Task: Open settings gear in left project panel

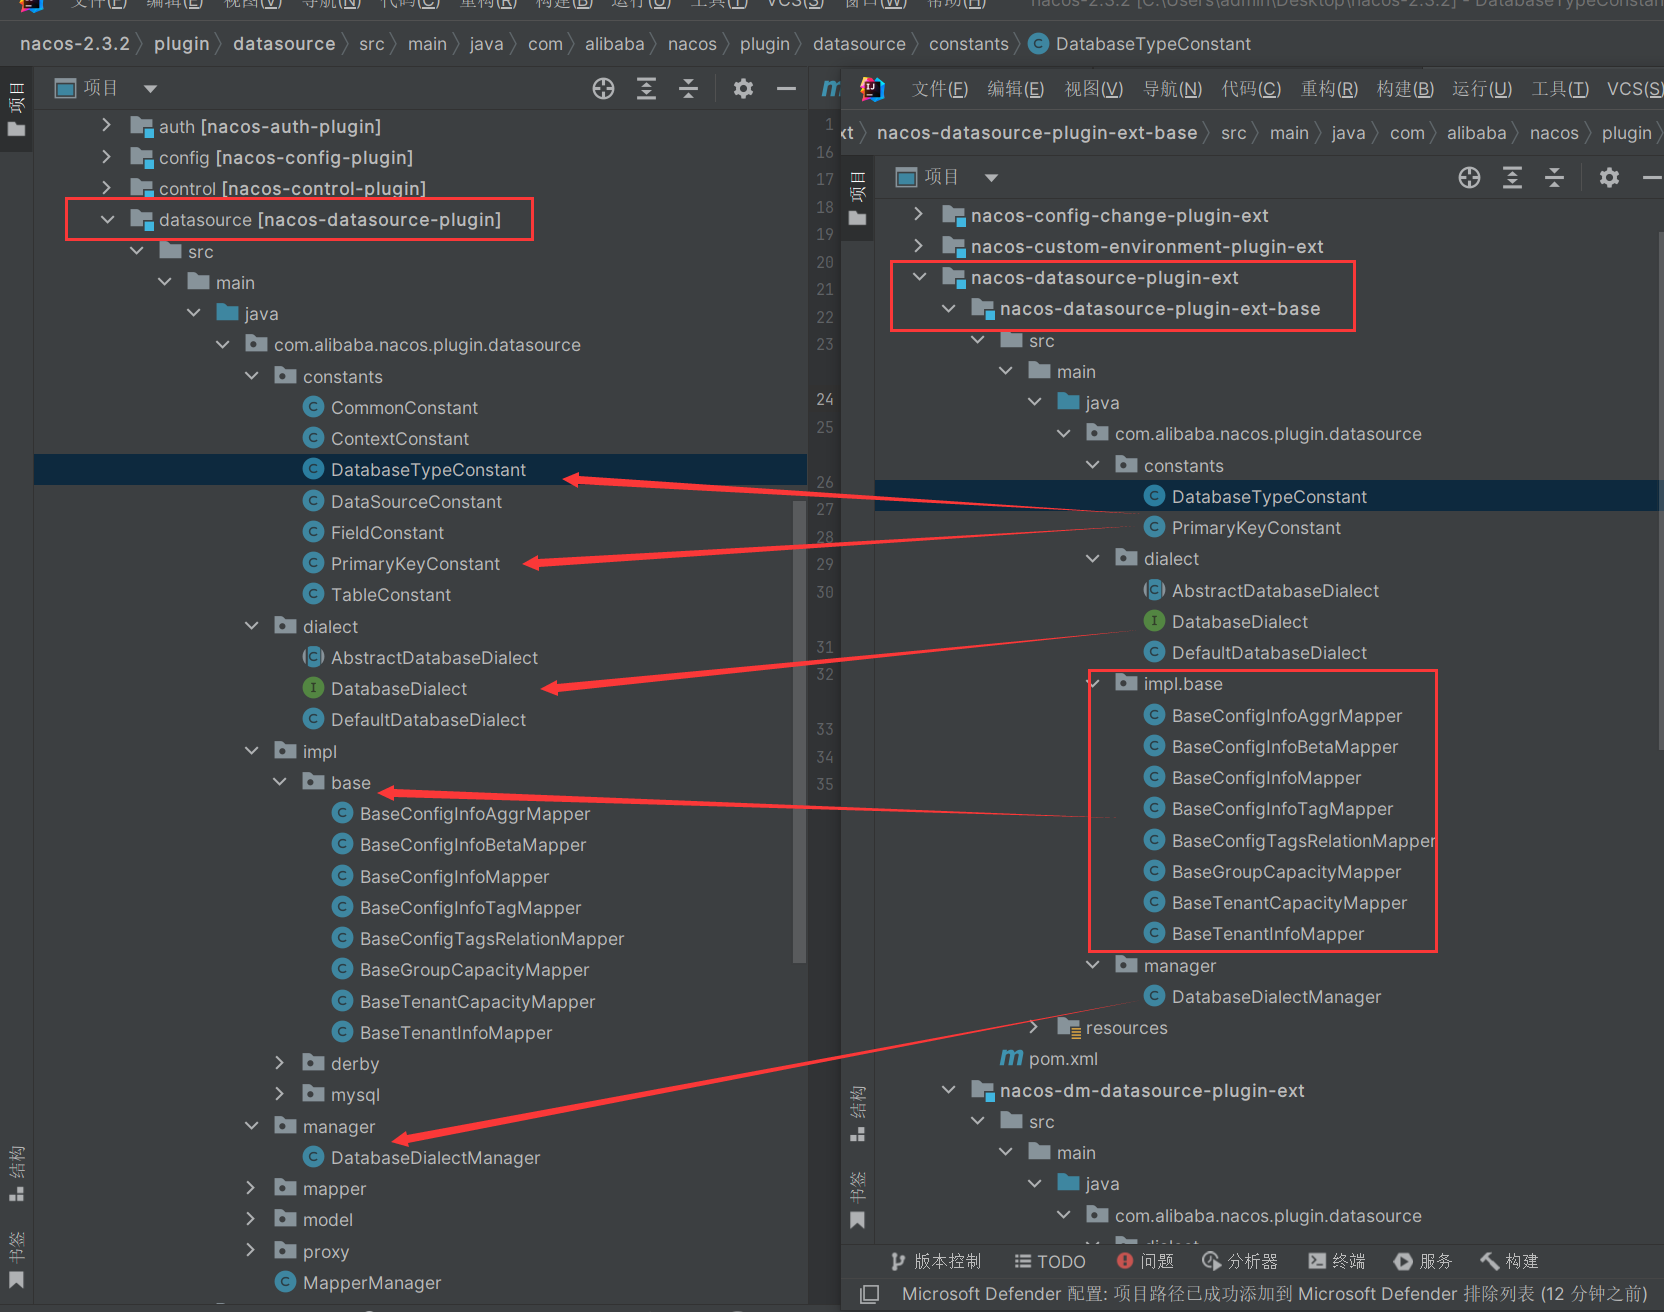Action: click(743, 89)
